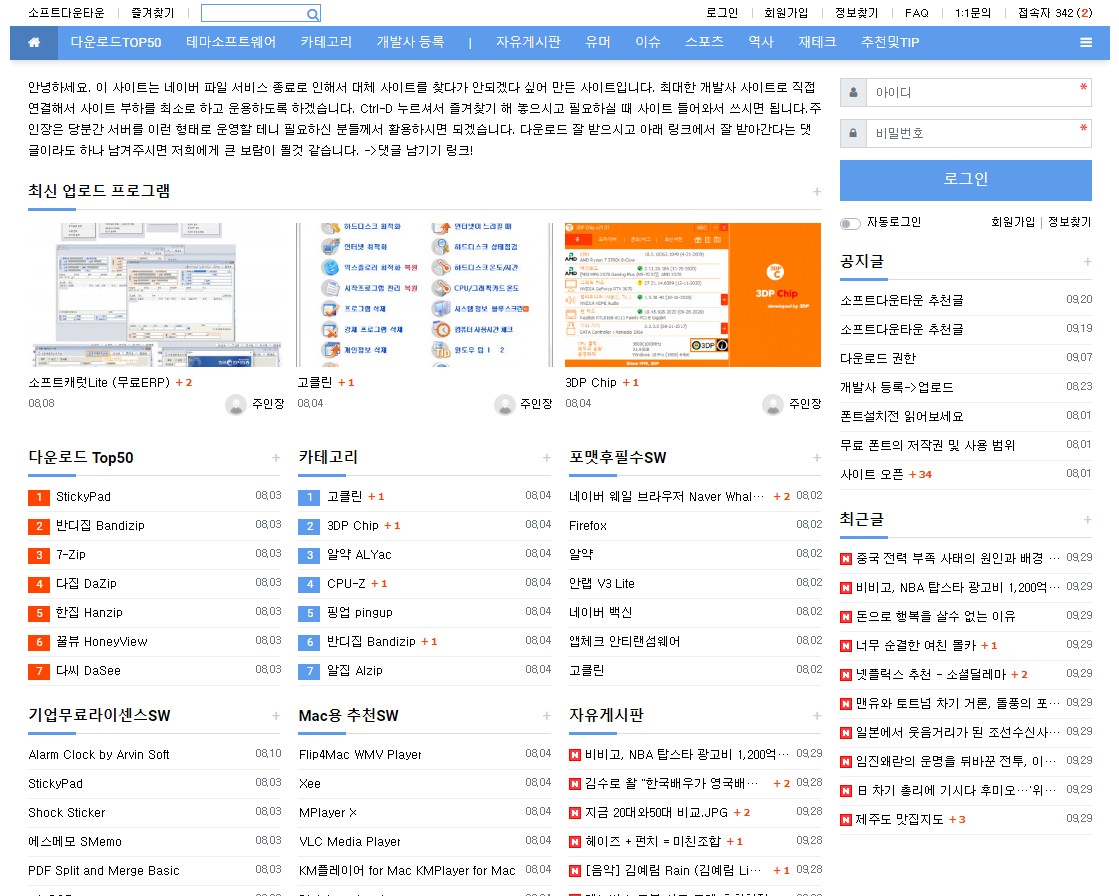This screenshot has width=1119, height=896.
Task: Open Firefox in 포맷후필수SW list
Action: [587, 526]
